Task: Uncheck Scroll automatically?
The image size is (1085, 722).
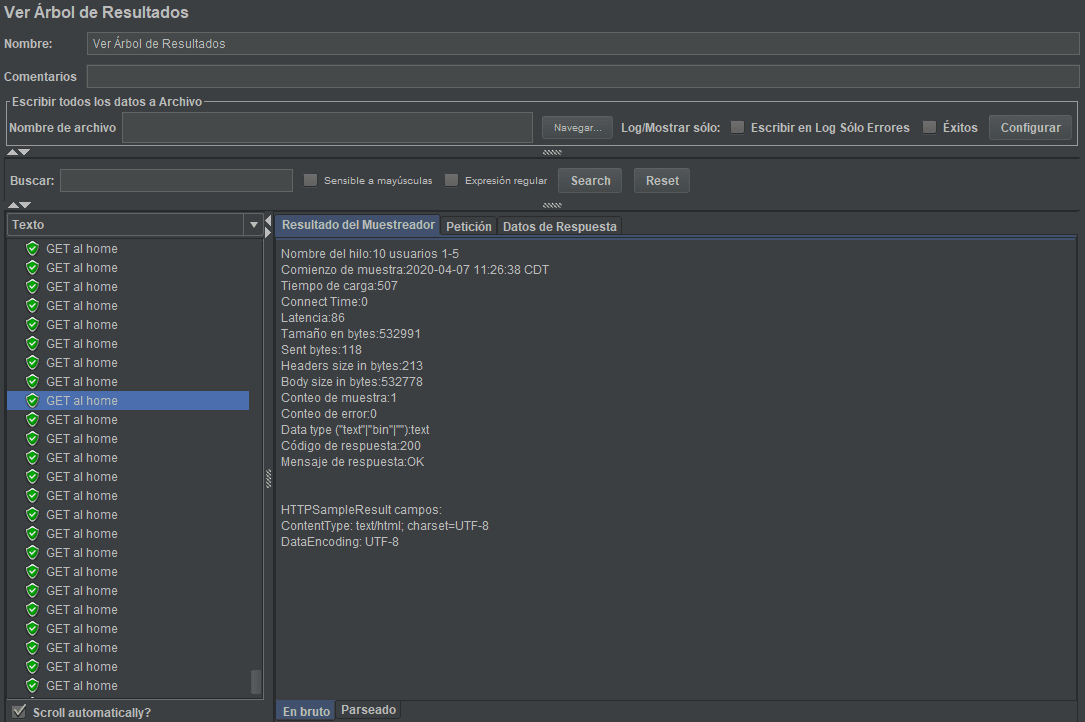Action: tap(17, 710)
